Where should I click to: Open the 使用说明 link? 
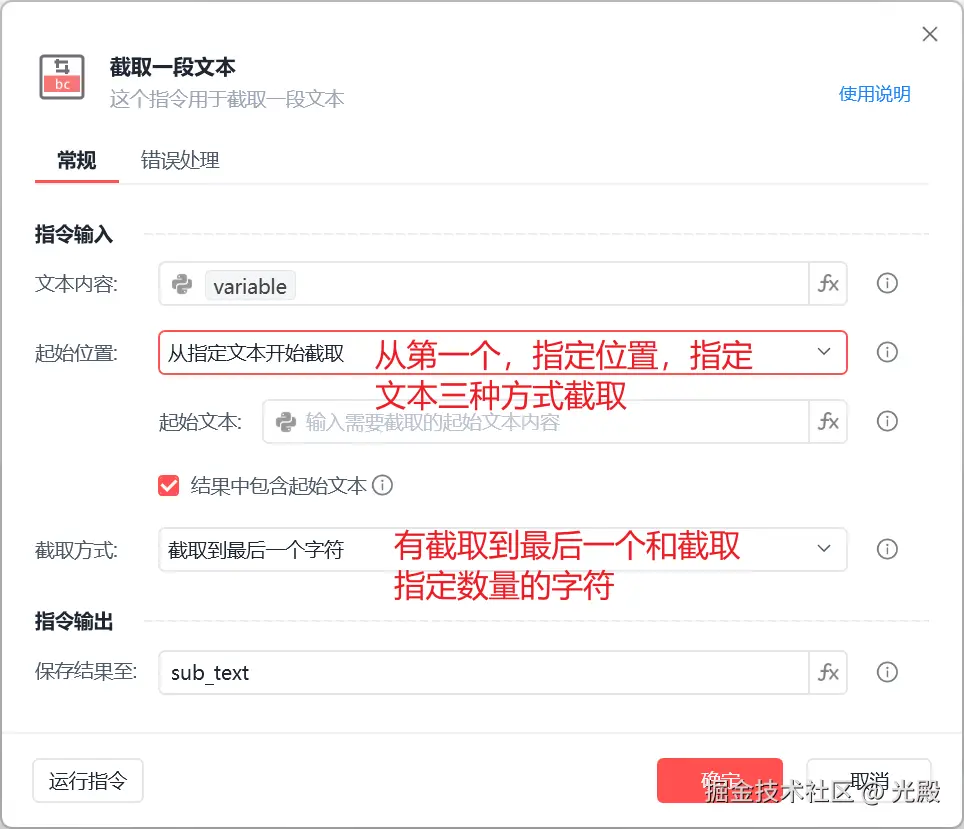point(874,94)
